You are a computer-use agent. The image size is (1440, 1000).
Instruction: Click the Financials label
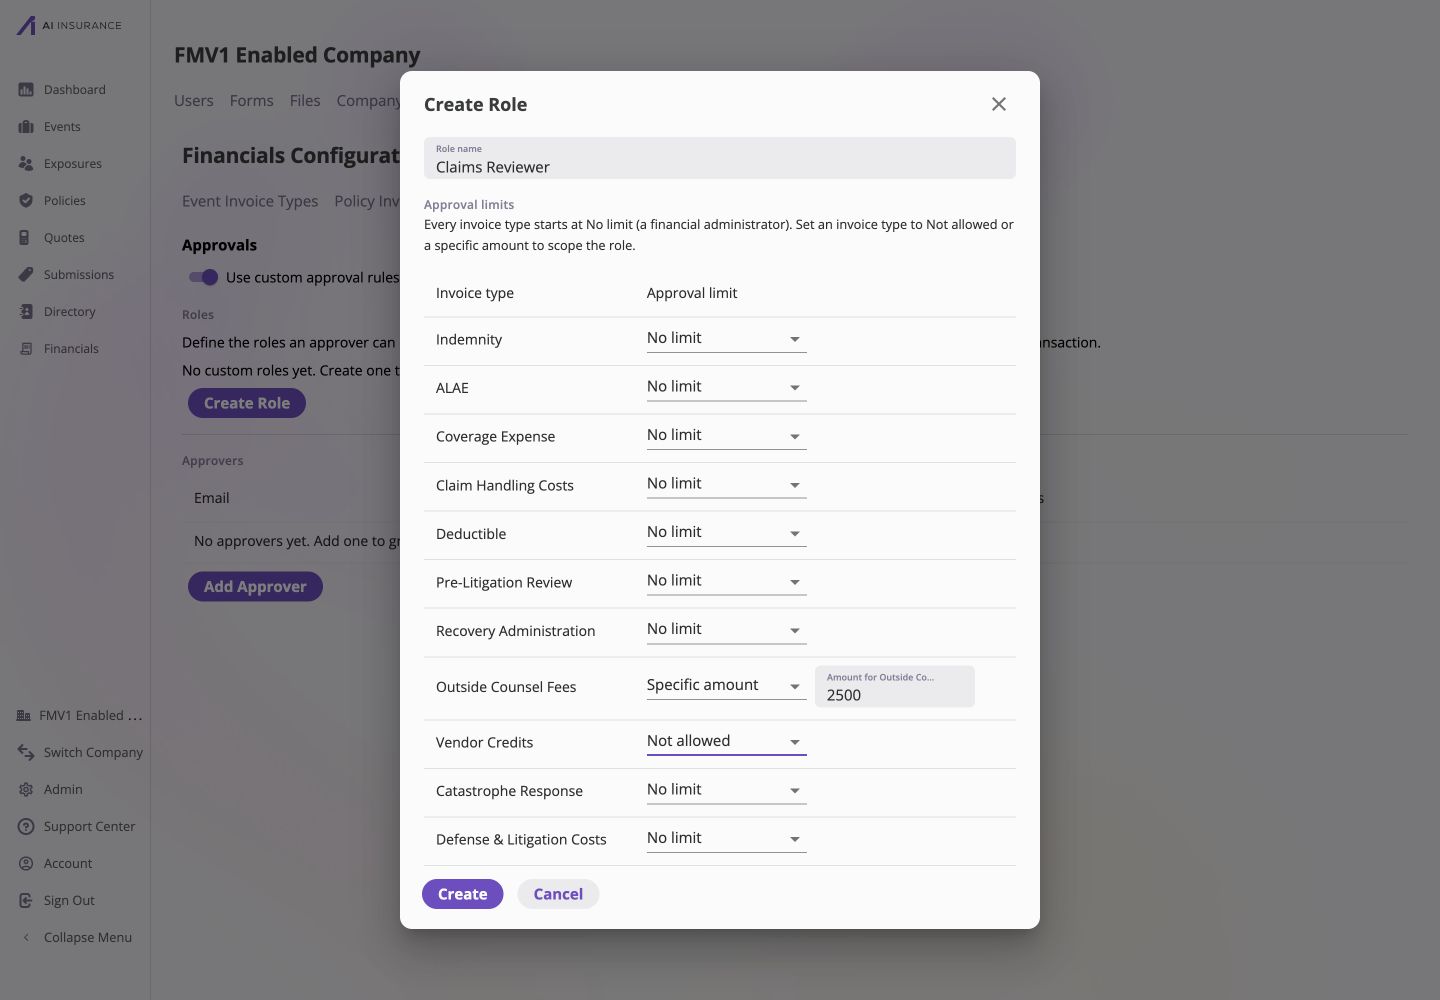71,349
